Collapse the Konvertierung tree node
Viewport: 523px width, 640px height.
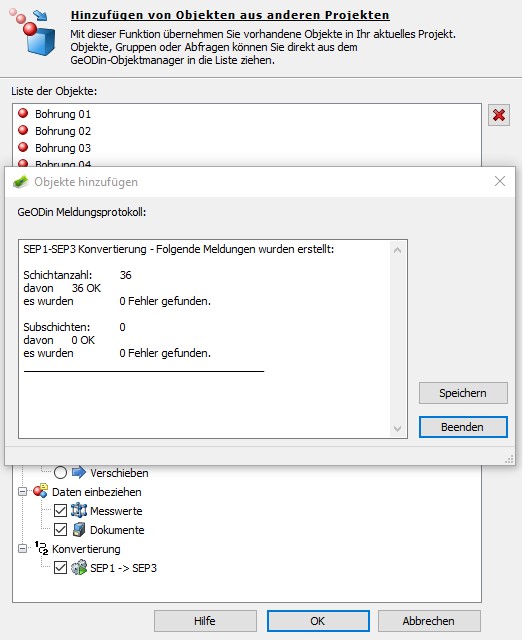22,549
